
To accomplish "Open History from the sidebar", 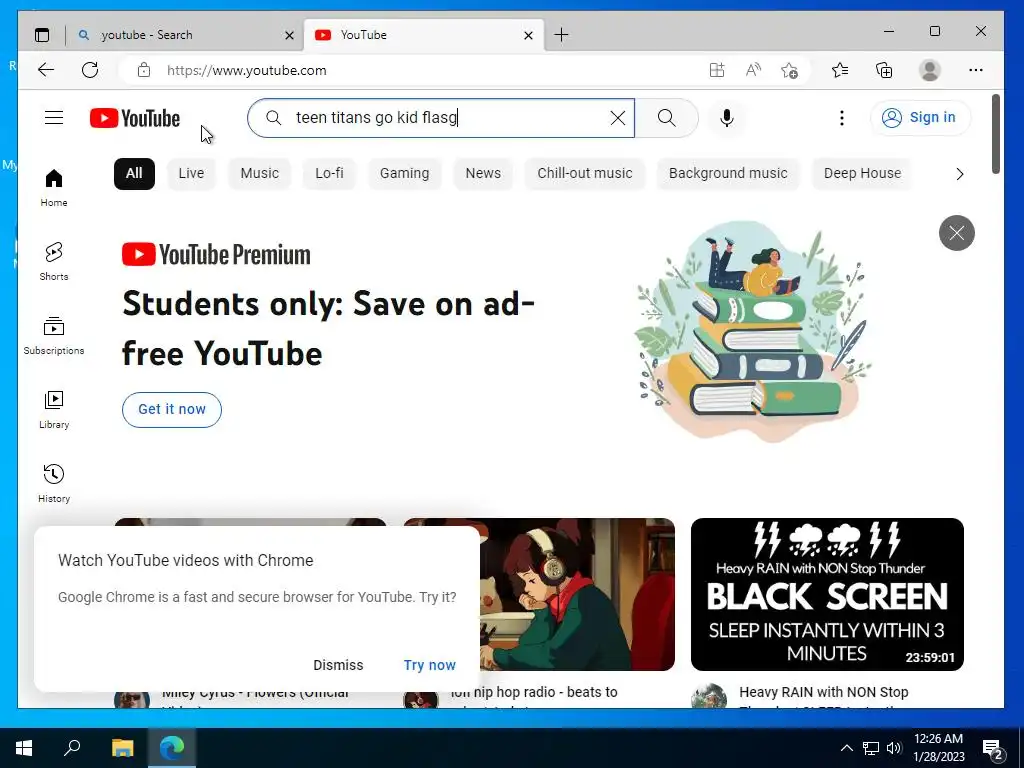I will point(54,483).
